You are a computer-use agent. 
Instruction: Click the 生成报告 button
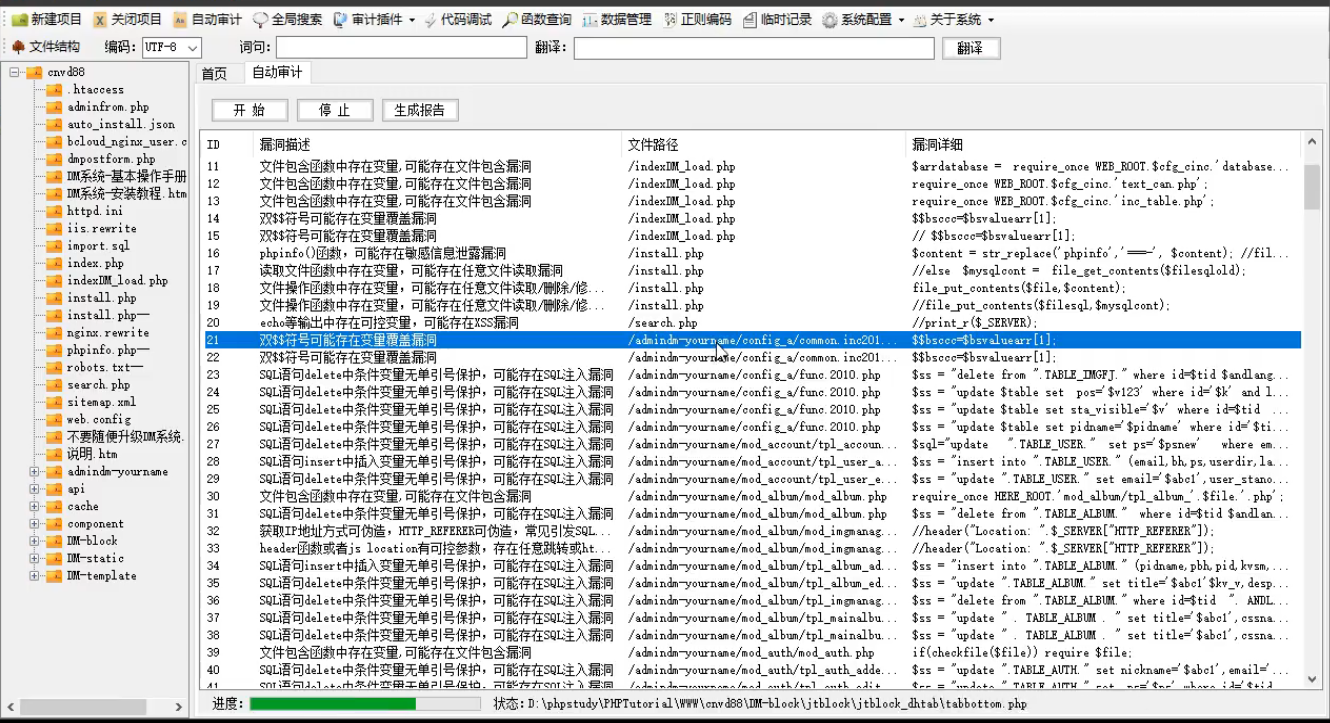(420, 111)
